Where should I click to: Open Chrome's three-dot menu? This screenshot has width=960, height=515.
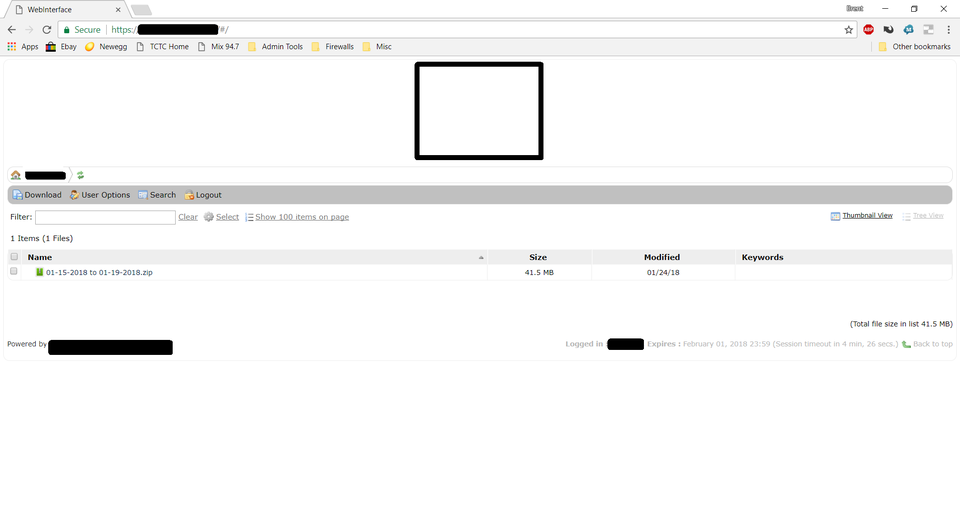point(948,29)
